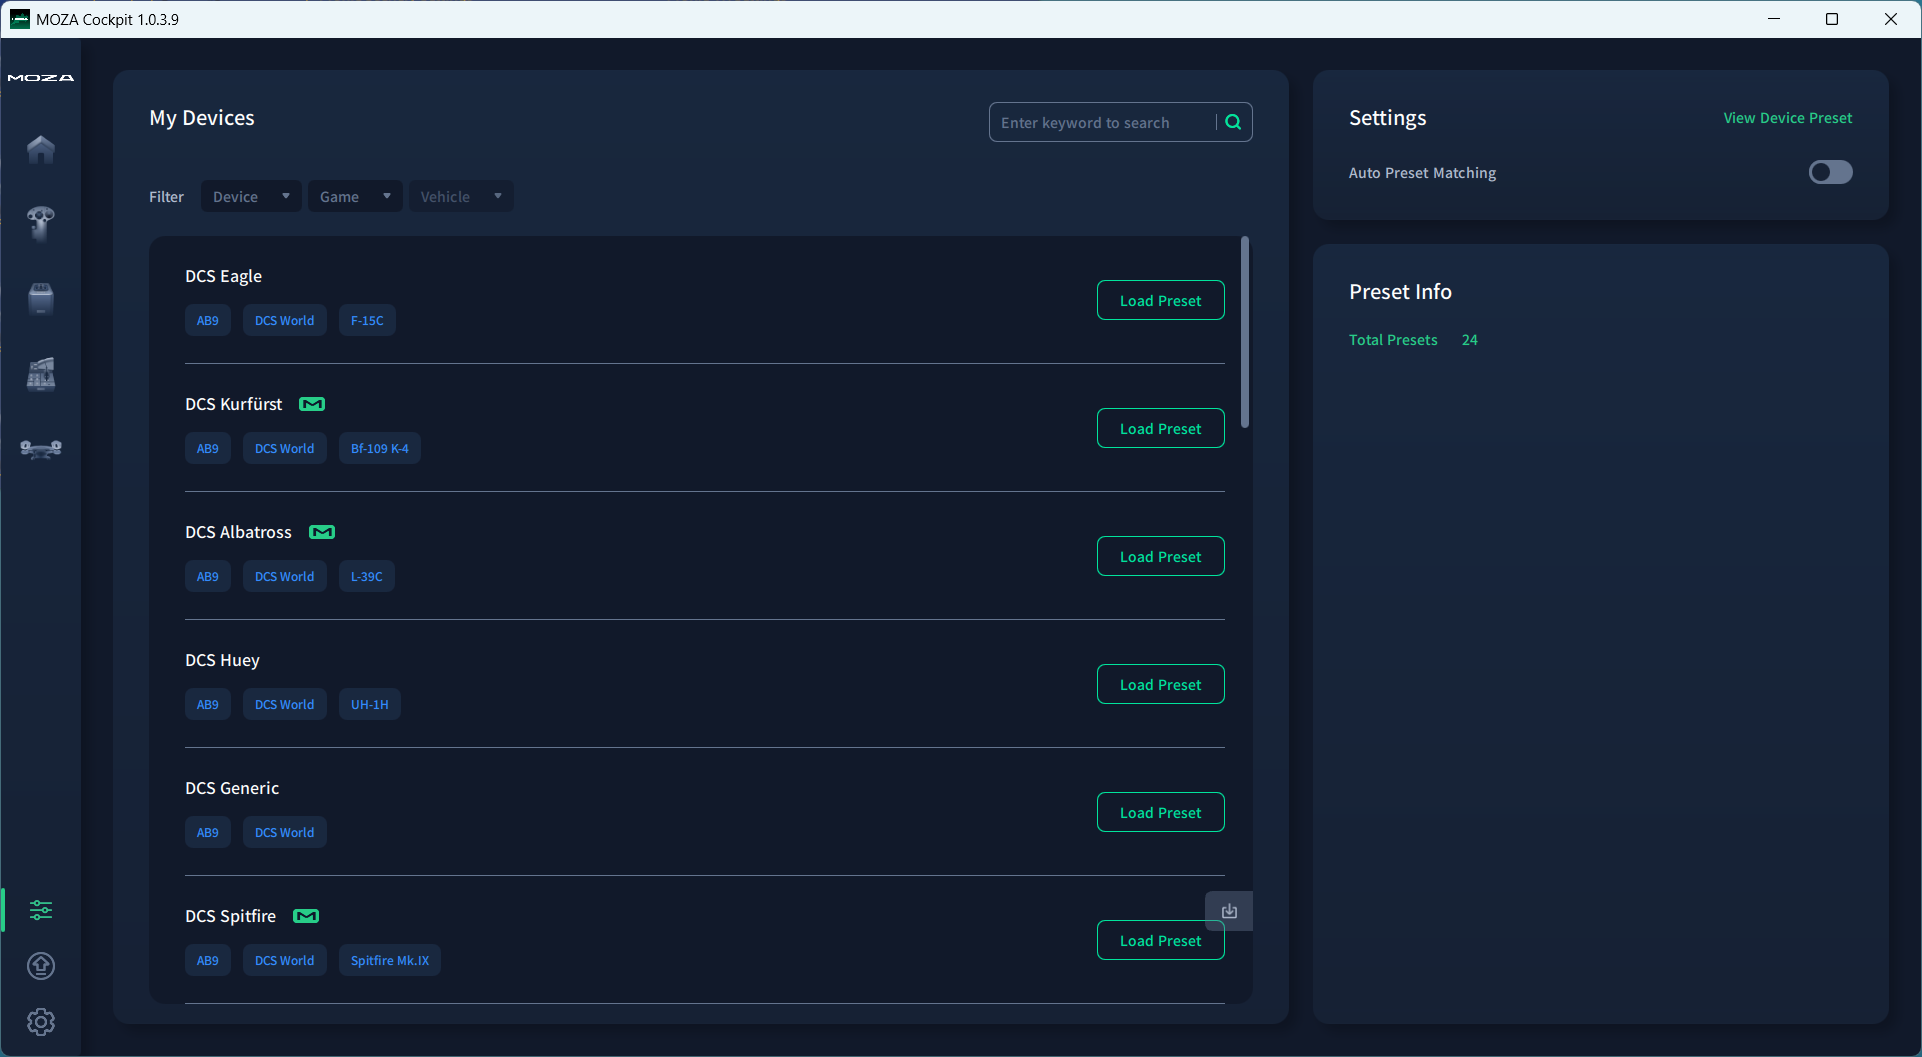Click the import preset icon near list bottom

pos(1229,911)
